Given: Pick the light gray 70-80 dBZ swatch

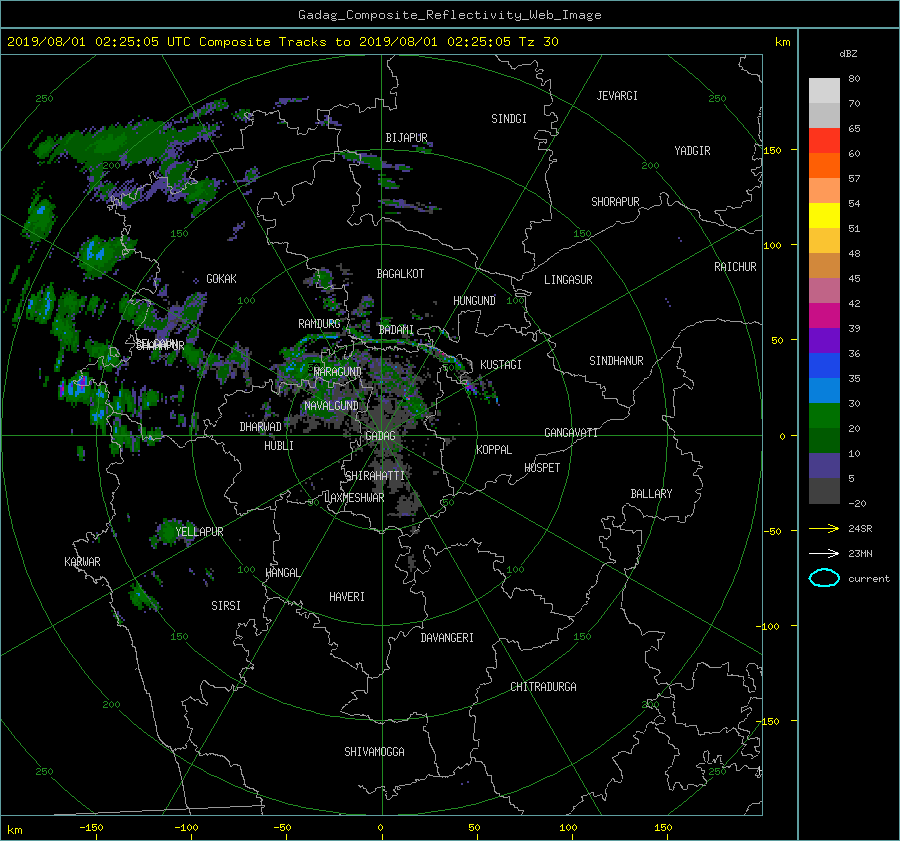Looking at the screenshot, I should (824, 90).
